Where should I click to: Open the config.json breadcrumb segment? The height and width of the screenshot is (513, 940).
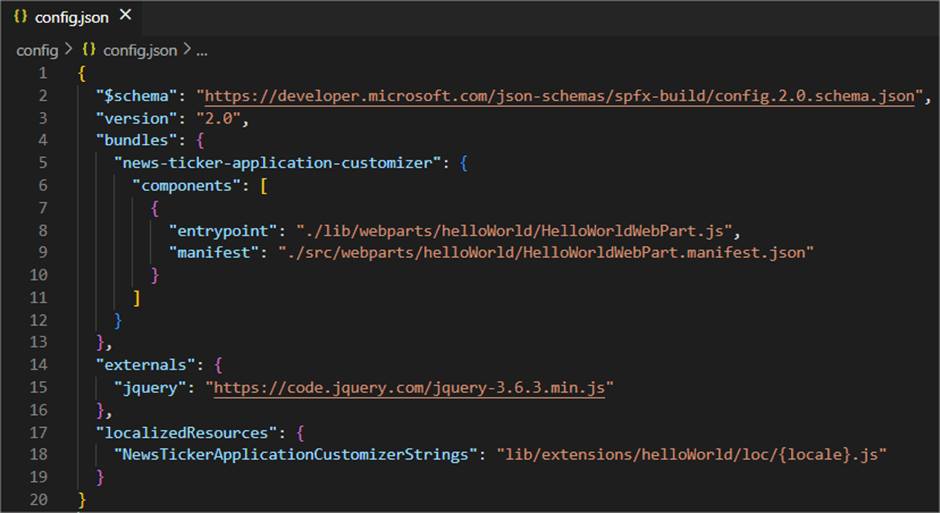(x=139, y=49)
